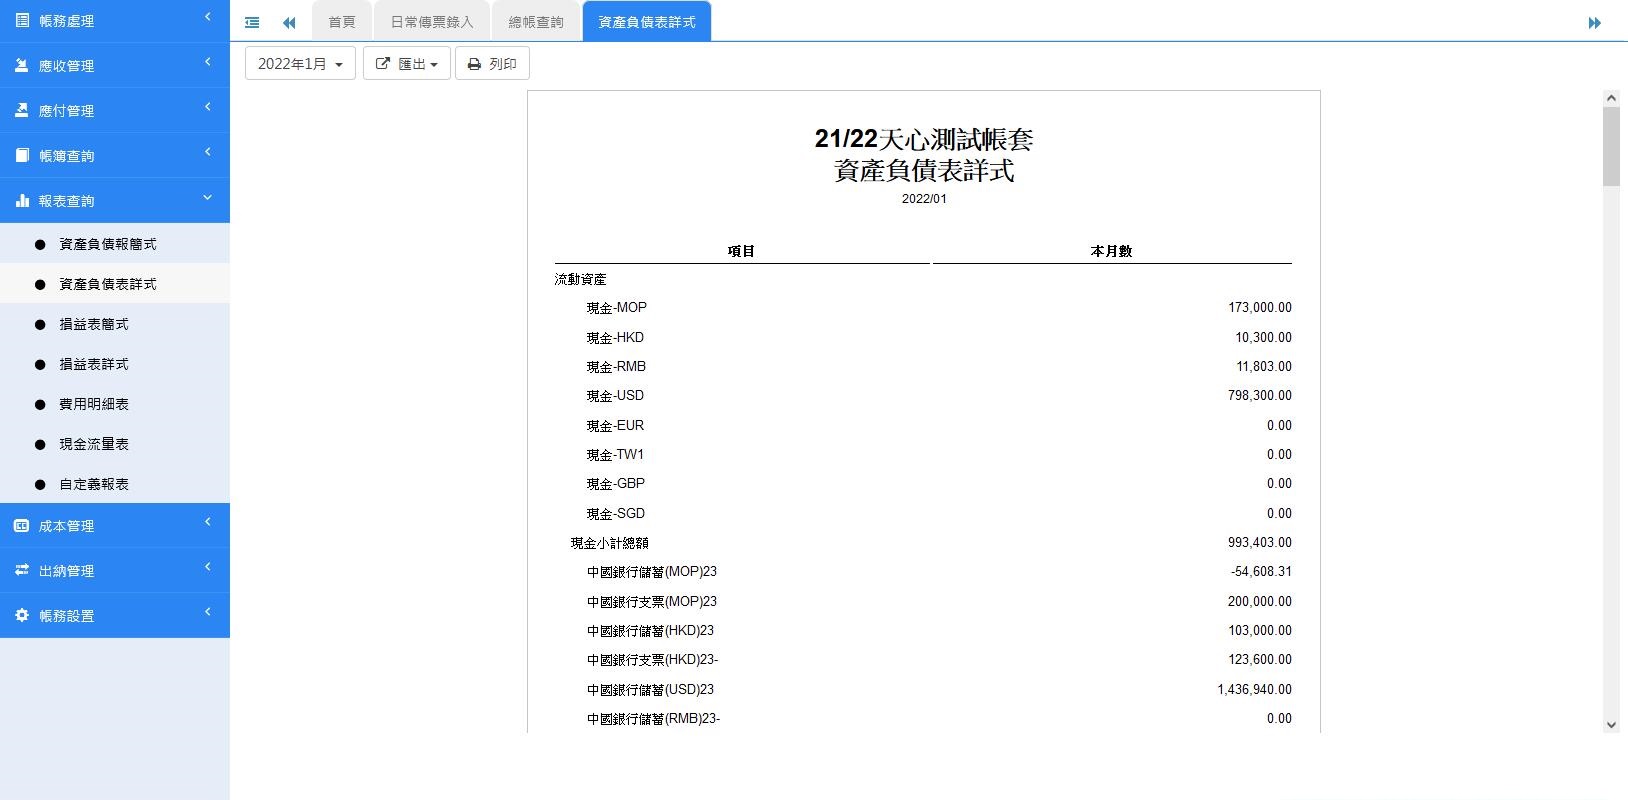Click the report vertical scrollbar thumb
Viewport: 1628px width, 800px height.
pos(1611,146)
